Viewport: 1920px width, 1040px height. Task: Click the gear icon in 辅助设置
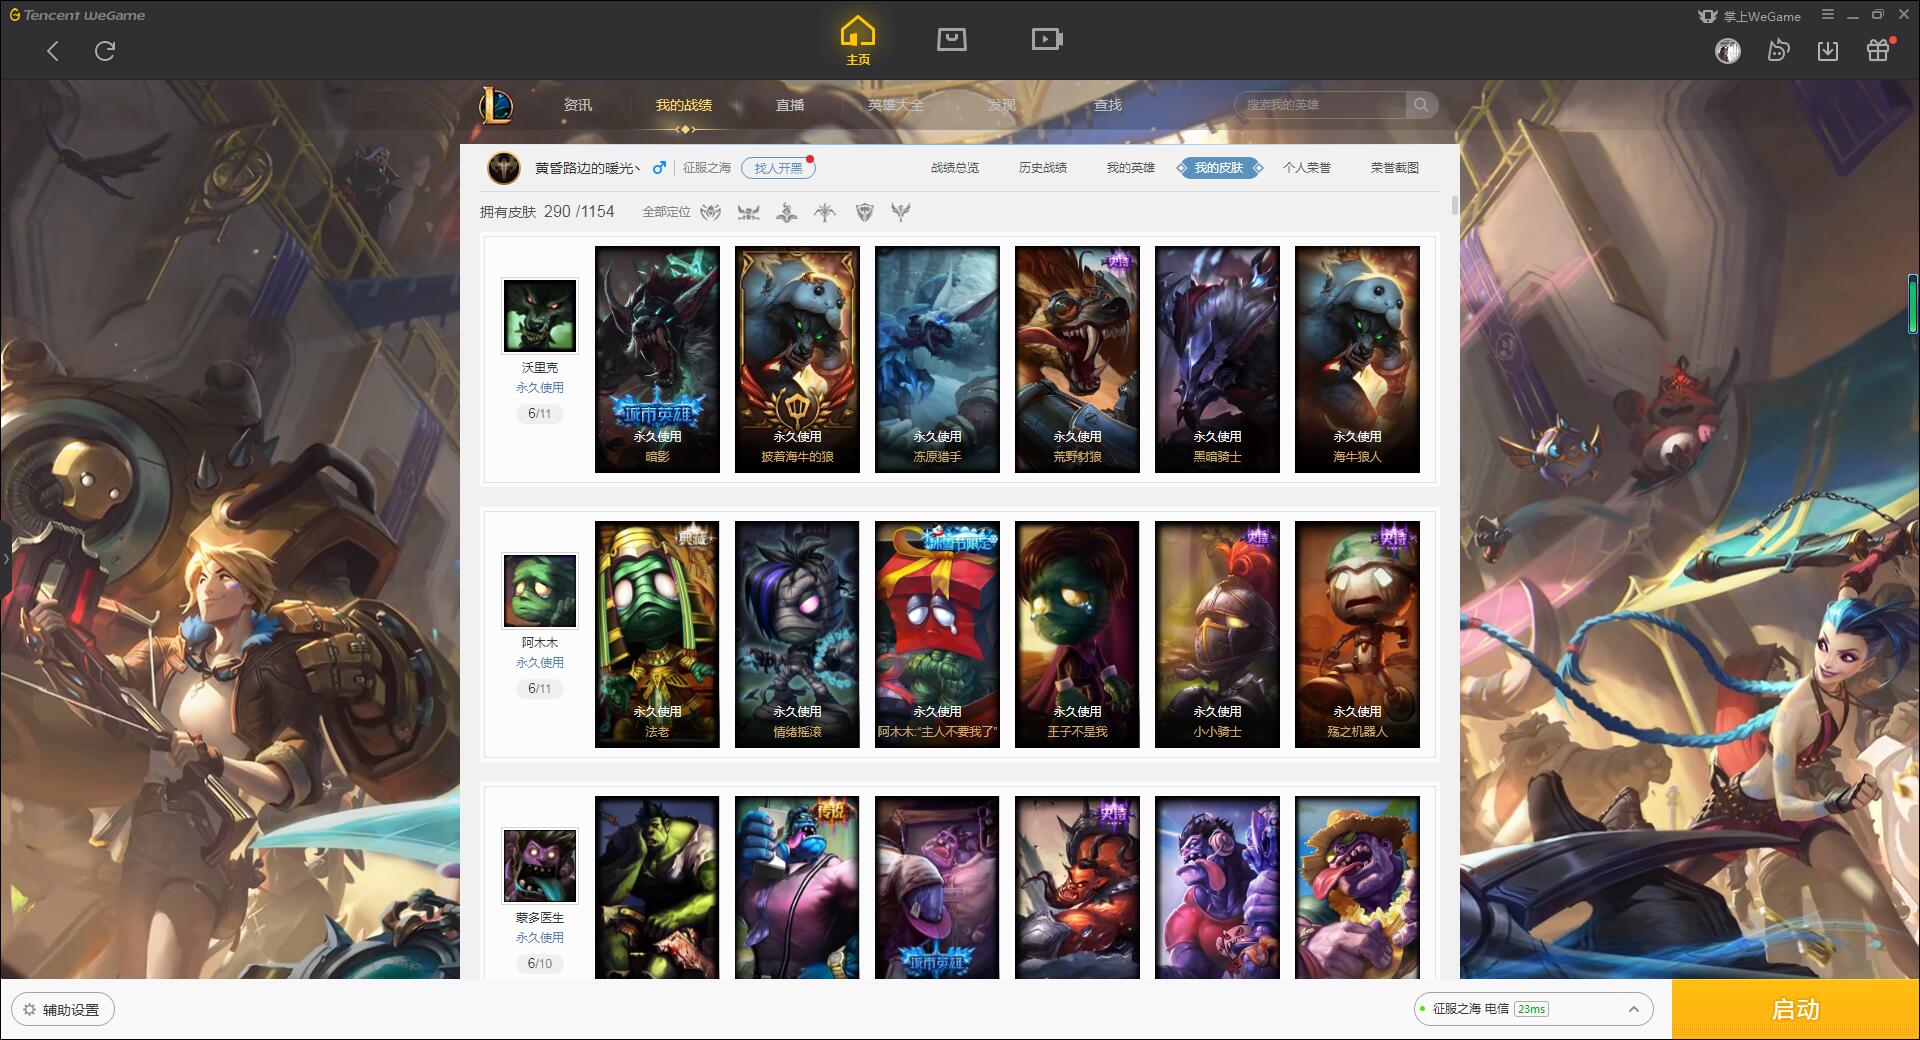30,1010
